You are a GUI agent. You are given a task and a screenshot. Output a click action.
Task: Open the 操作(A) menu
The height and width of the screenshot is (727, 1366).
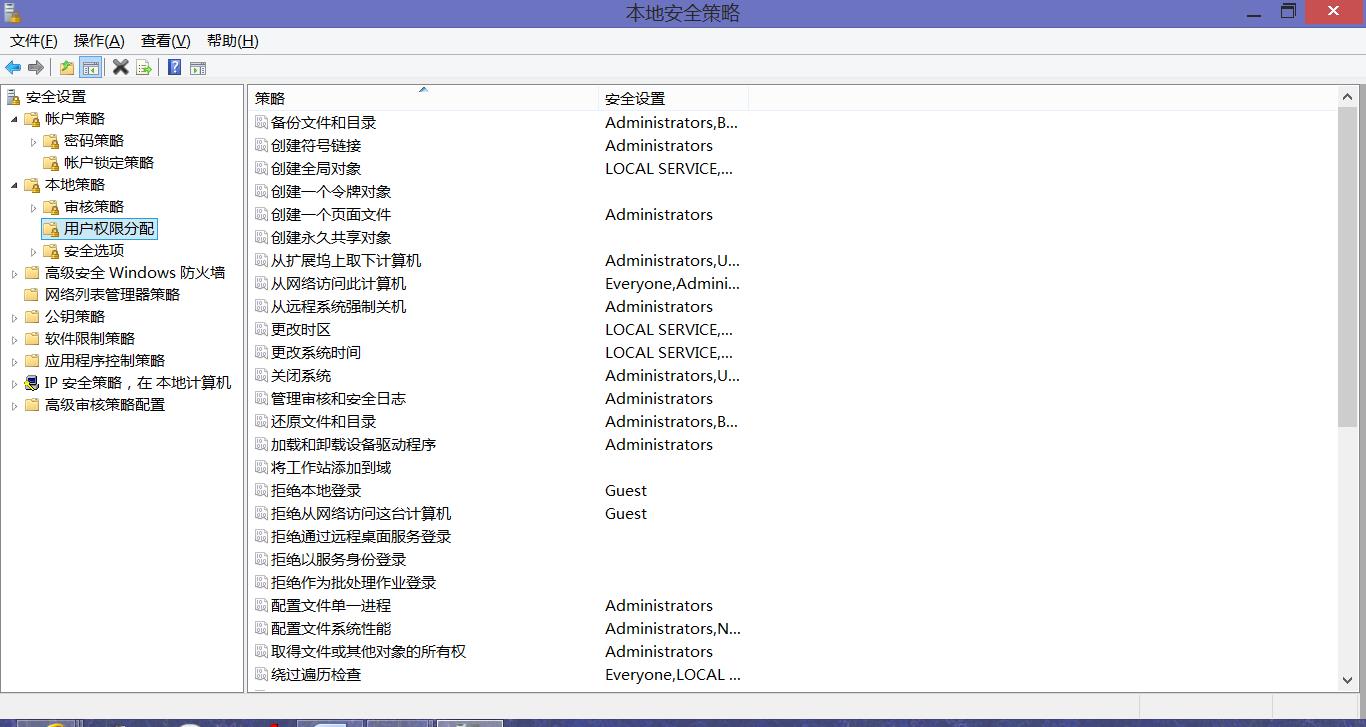99,41
